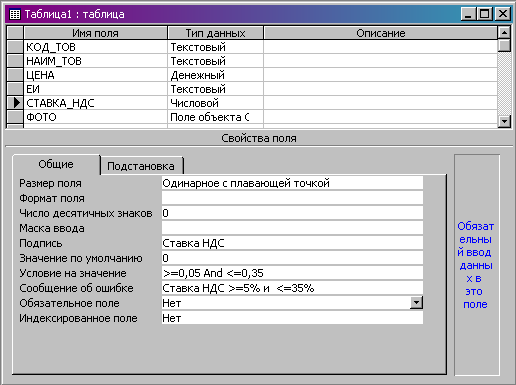This screenshot has width=516, height=385.
Task: Click the description cell of КОД_ТОВ
Action: 380,47
